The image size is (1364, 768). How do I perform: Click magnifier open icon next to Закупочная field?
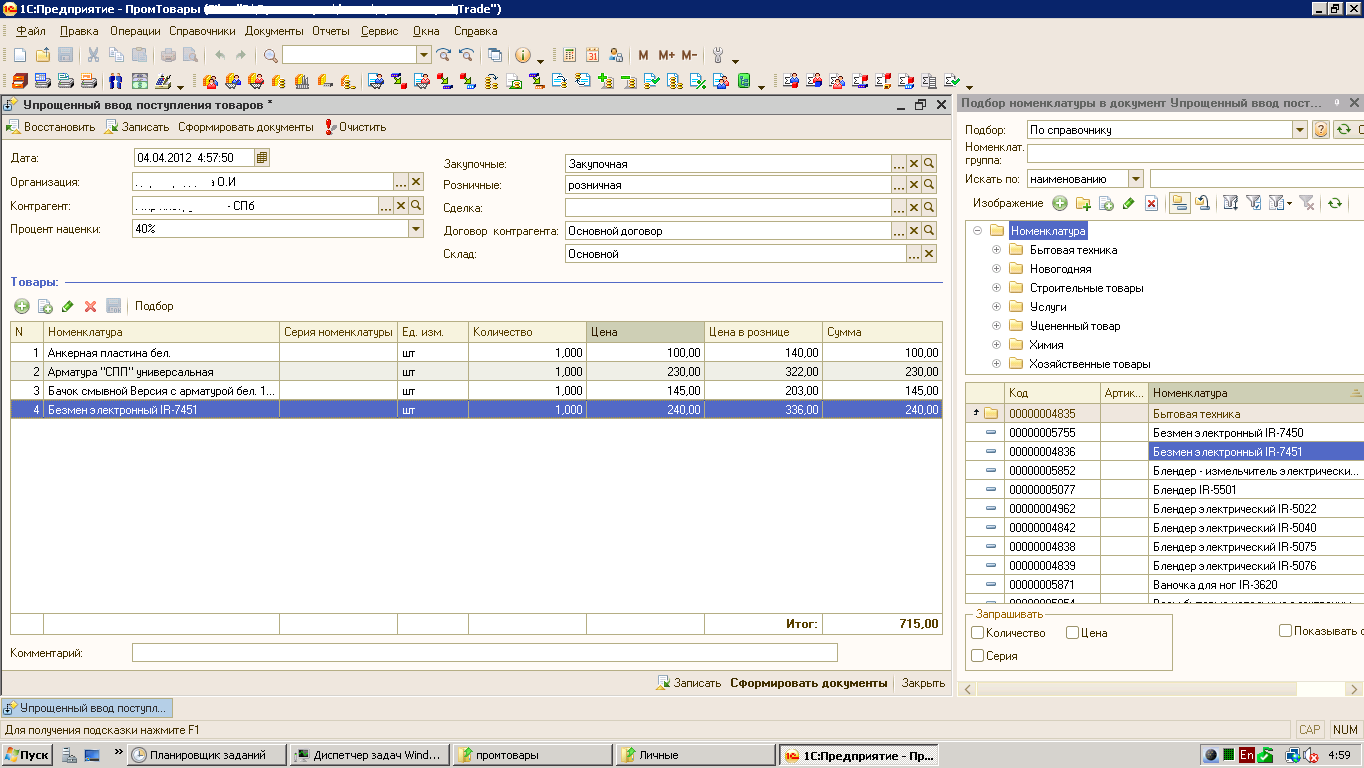(x=929, y=163)
